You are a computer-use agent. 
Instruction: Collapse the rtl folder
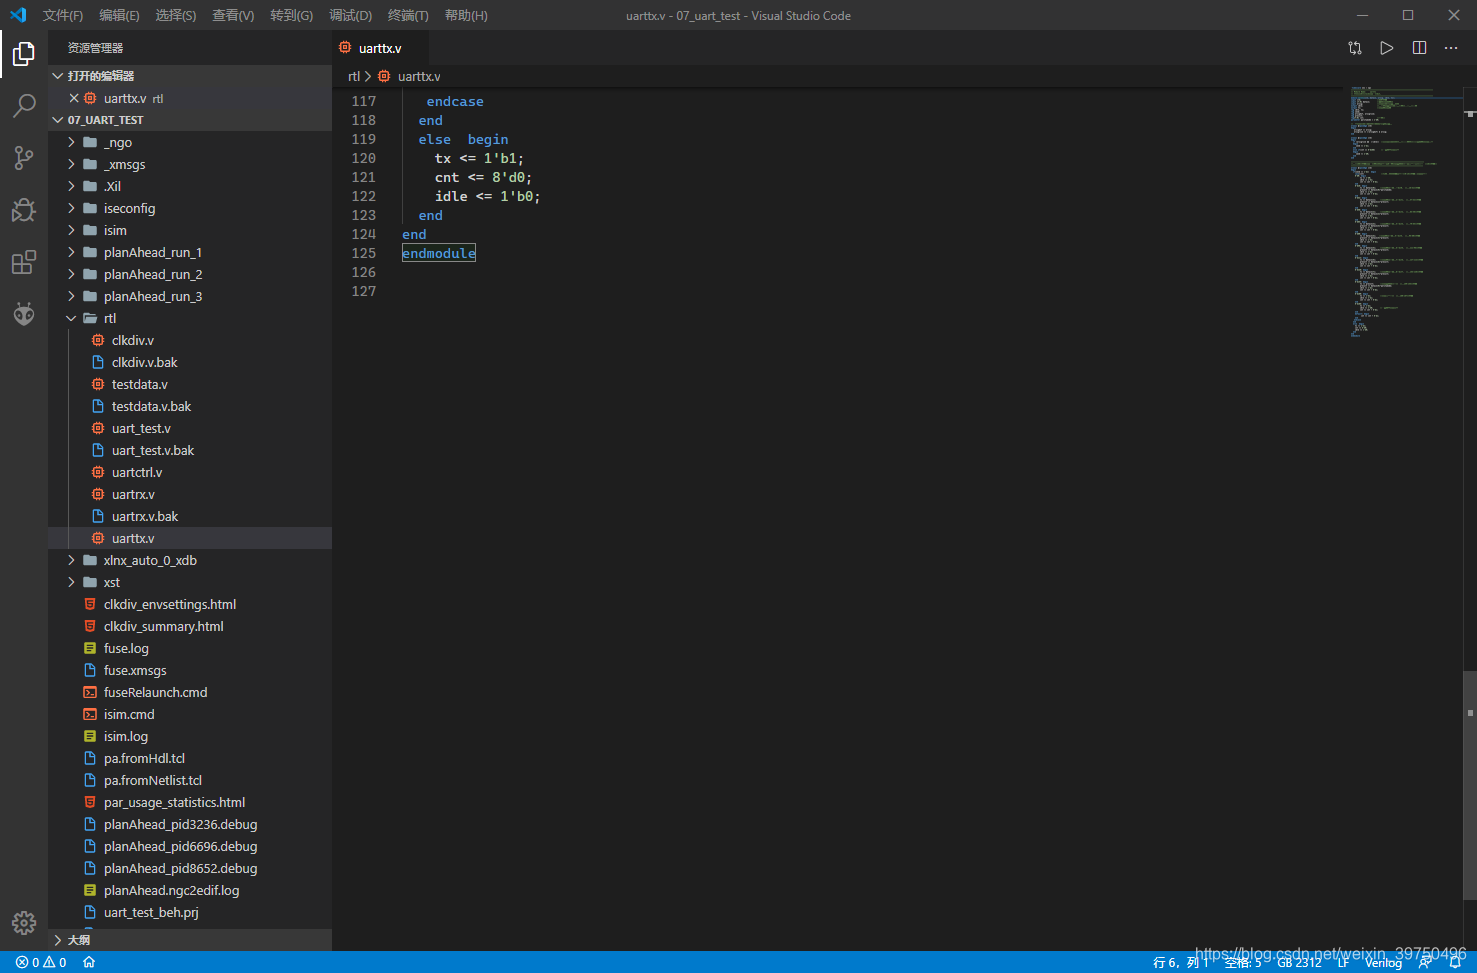click(x=190, y=318)
